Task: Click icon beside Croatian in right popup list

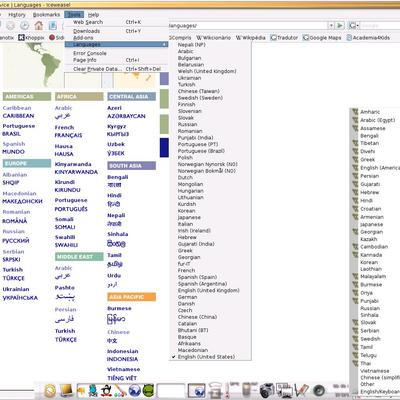Action: pyautogui.click(x=355, y=209)
